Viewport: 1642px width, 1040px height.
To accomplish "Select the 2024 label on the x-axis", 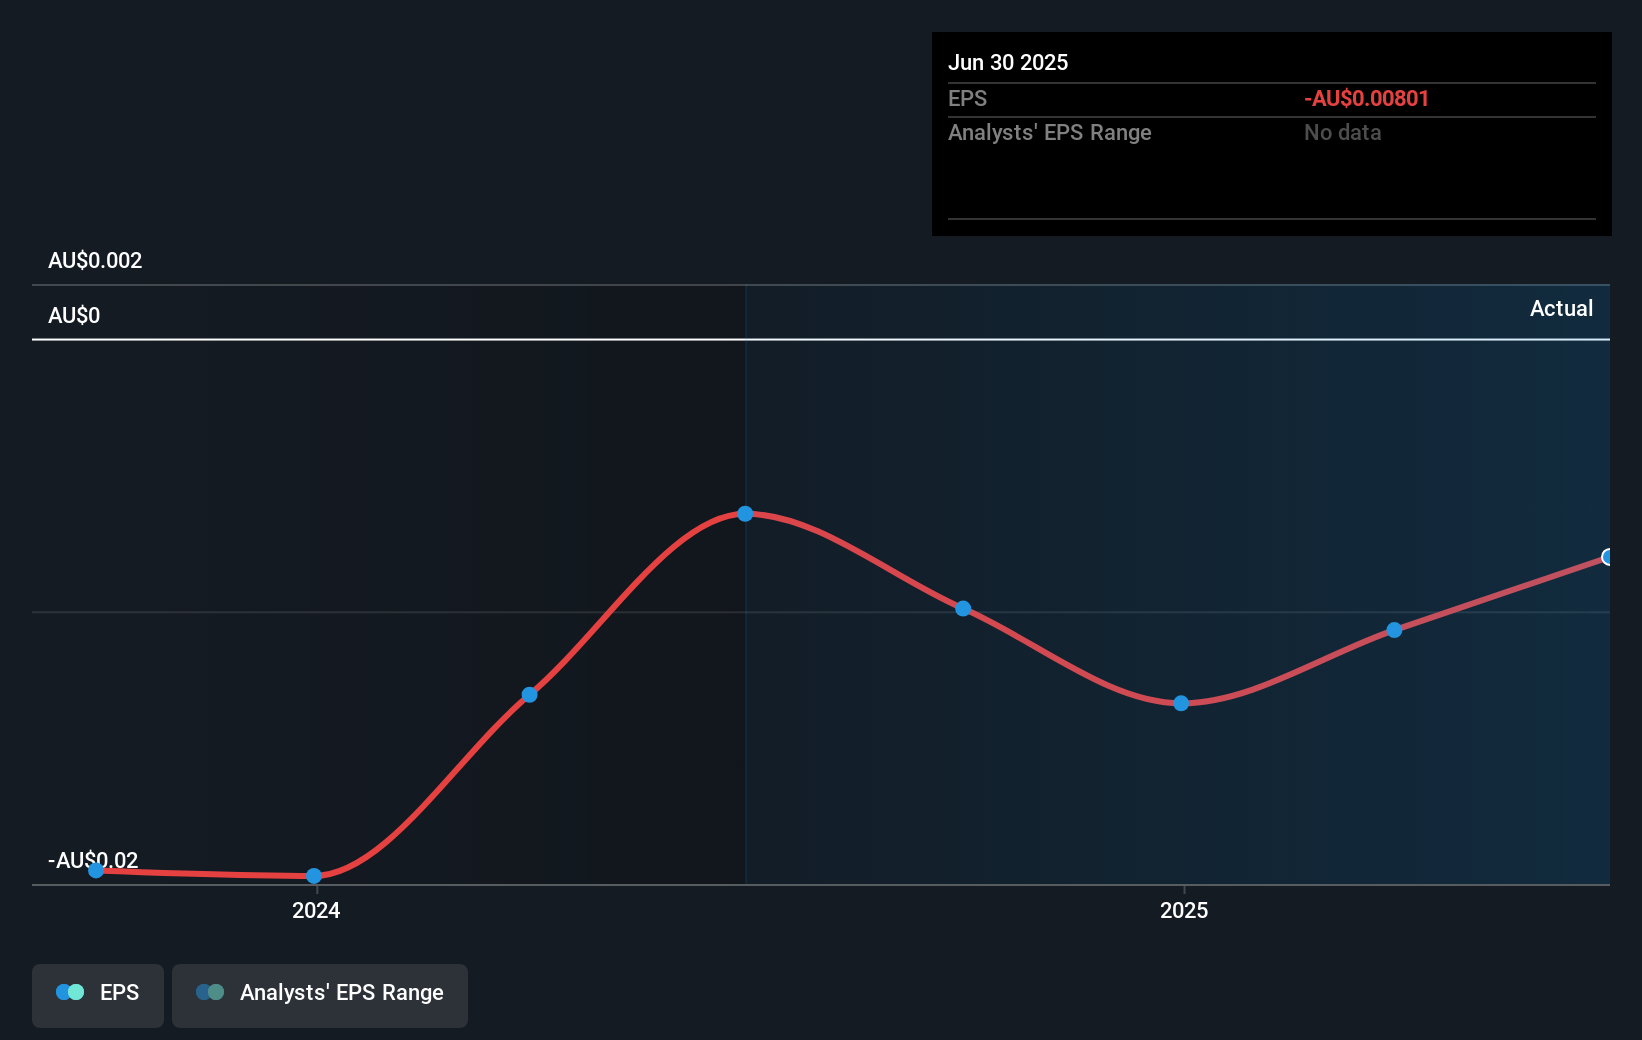I will pos(315,911).
